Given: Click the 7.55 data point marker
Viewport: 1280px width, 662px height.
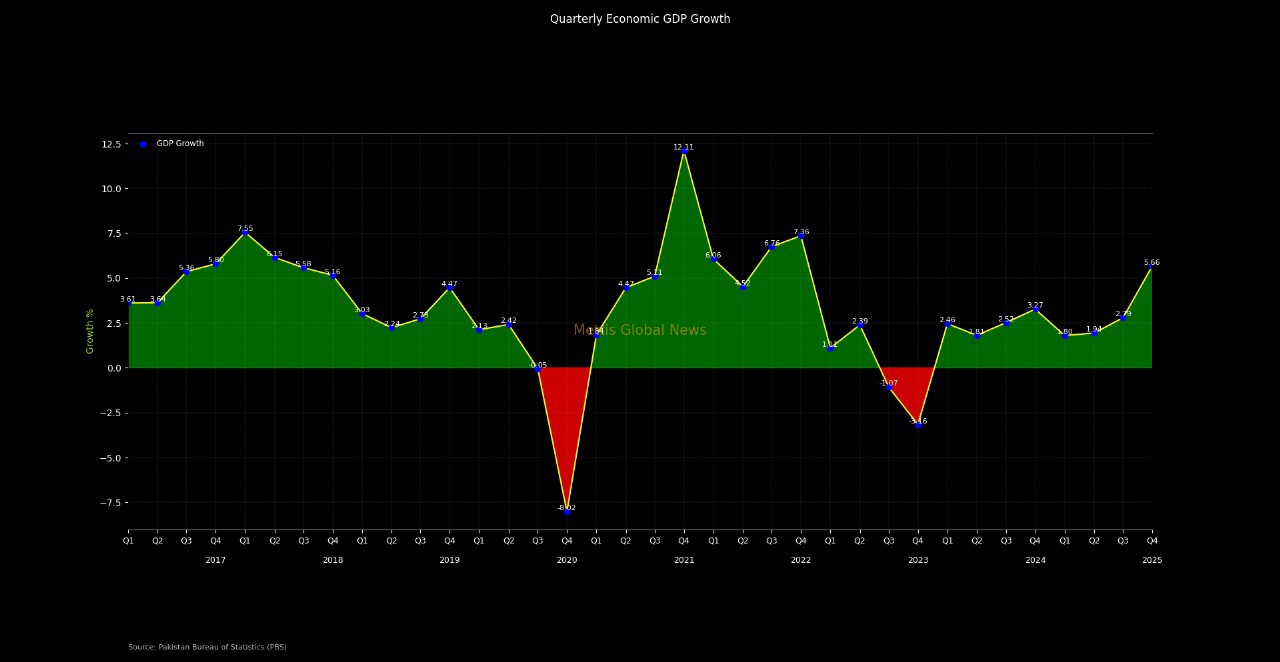Looking at the screenshot, I should (x=245, y=233).
